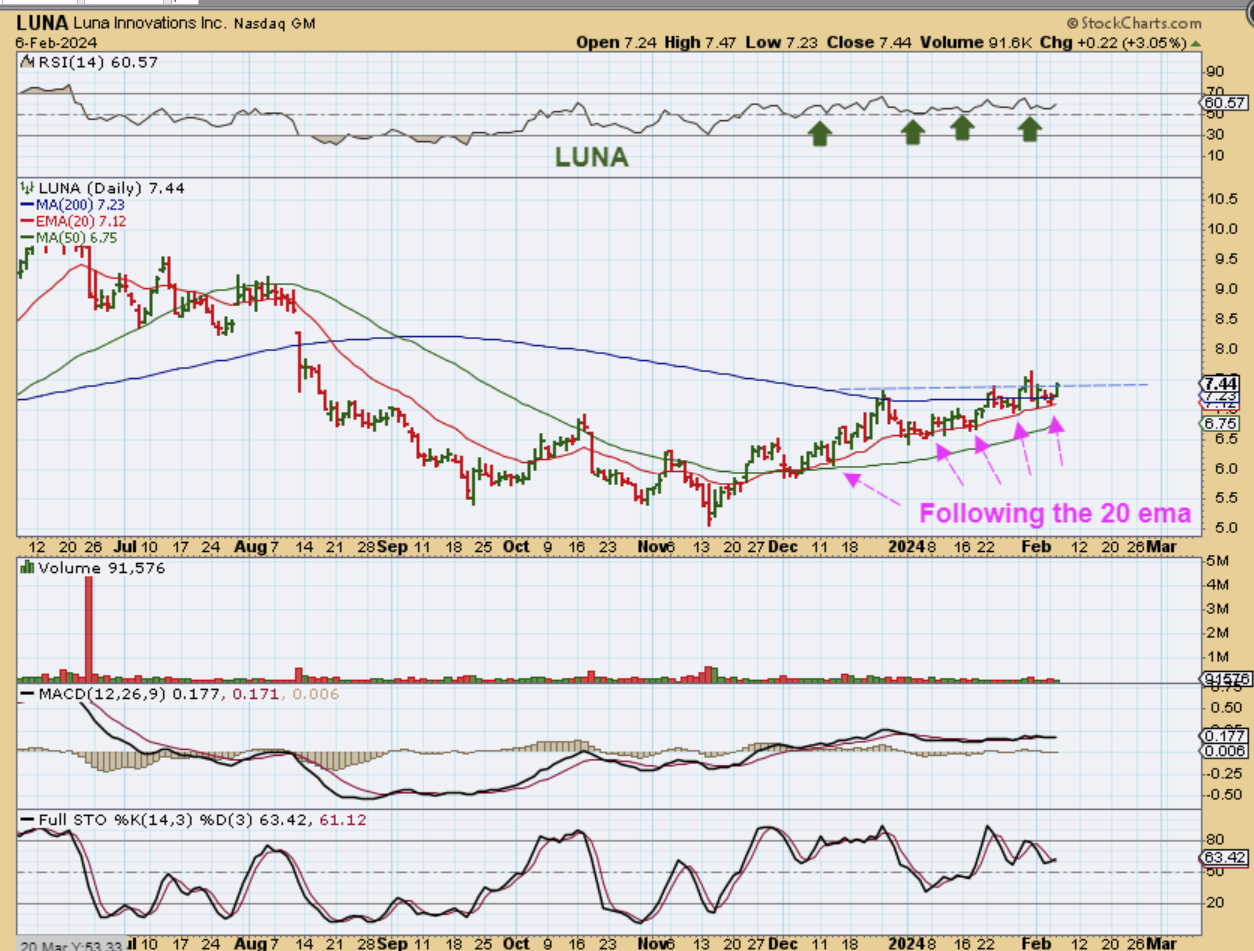Click the LUNA (Daily) 7.44 legend entry
Image resolution: width=1254 pixels, height=951 pixels.
click(x=102, y=188)
